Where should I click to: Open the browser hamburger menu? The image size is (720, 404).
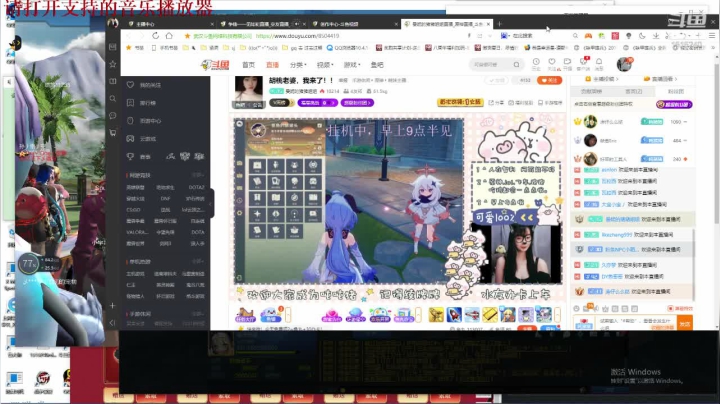click(712, 35)
